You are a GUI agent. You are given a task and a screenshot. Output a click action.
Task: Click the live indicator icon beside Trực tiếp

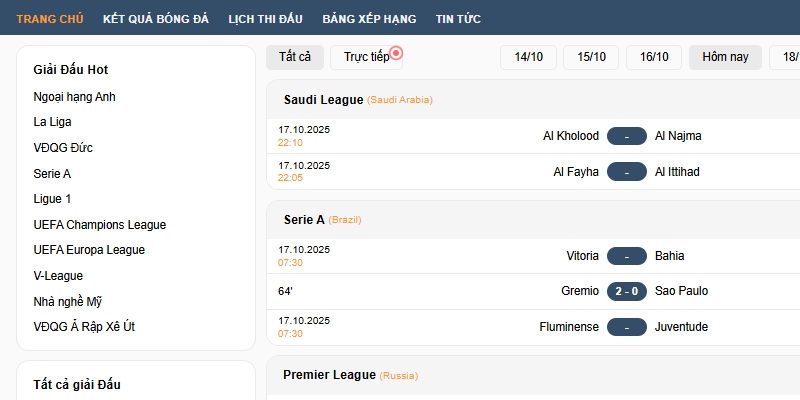[x=396, y=52]
